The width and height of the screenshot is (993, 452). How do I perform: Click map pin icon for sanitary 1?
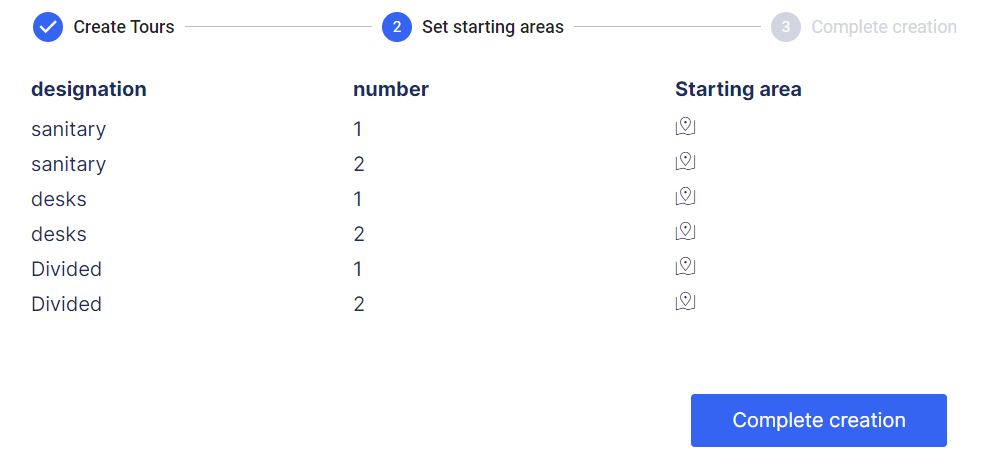coord(685,127)
